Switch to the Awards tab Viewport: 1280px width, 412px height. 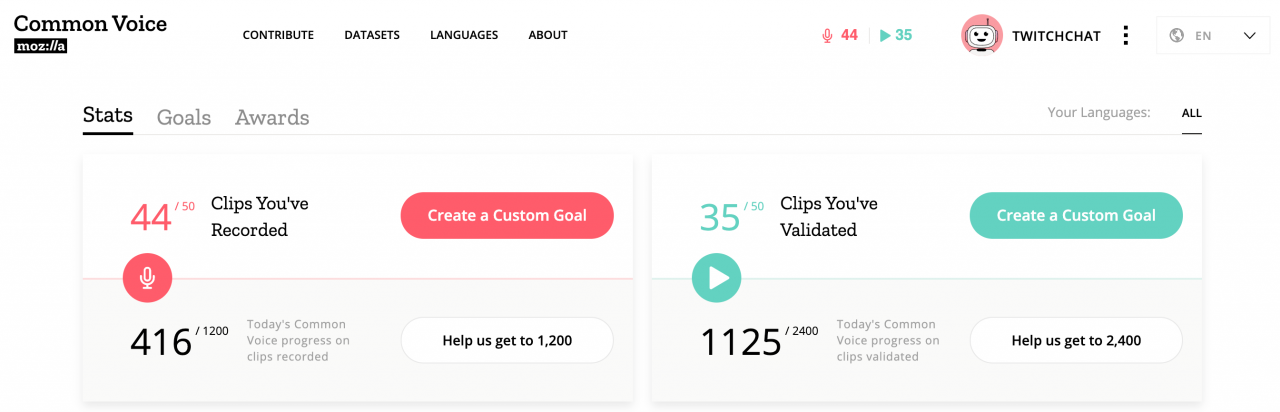click(272, 117)
